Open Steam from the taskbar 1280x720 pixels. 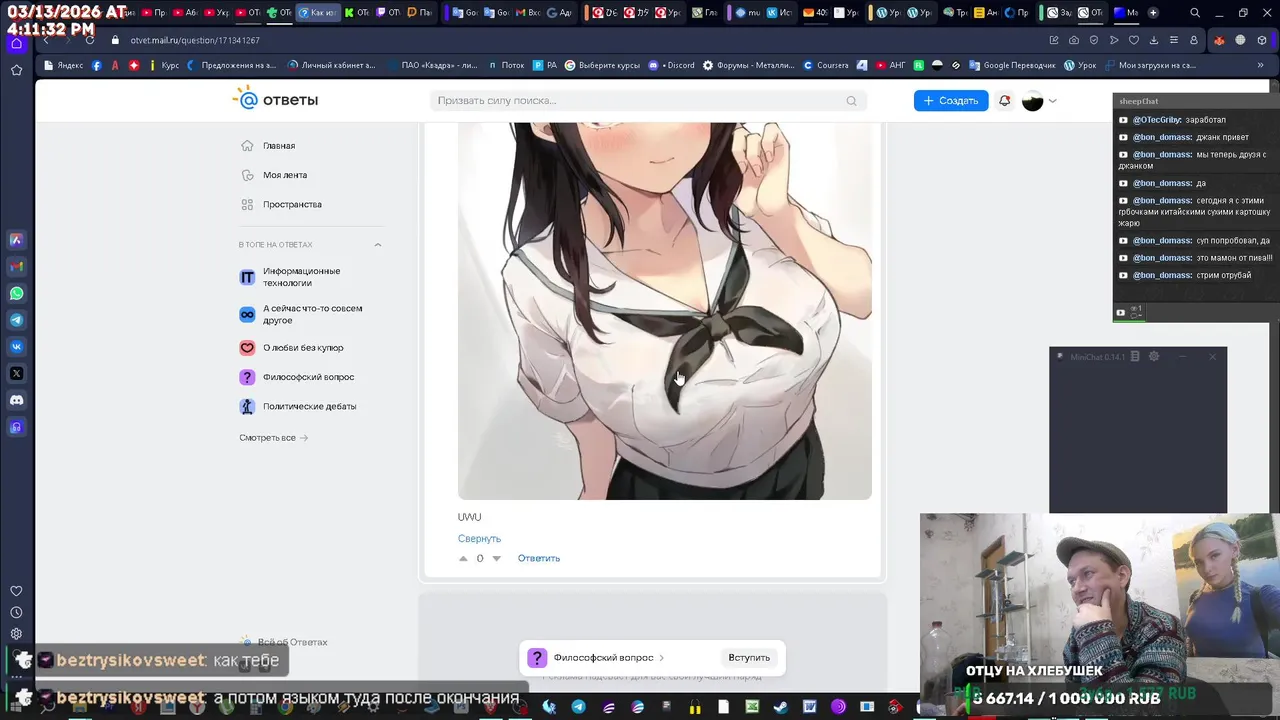pyautogui.click(x=780, y=707)
